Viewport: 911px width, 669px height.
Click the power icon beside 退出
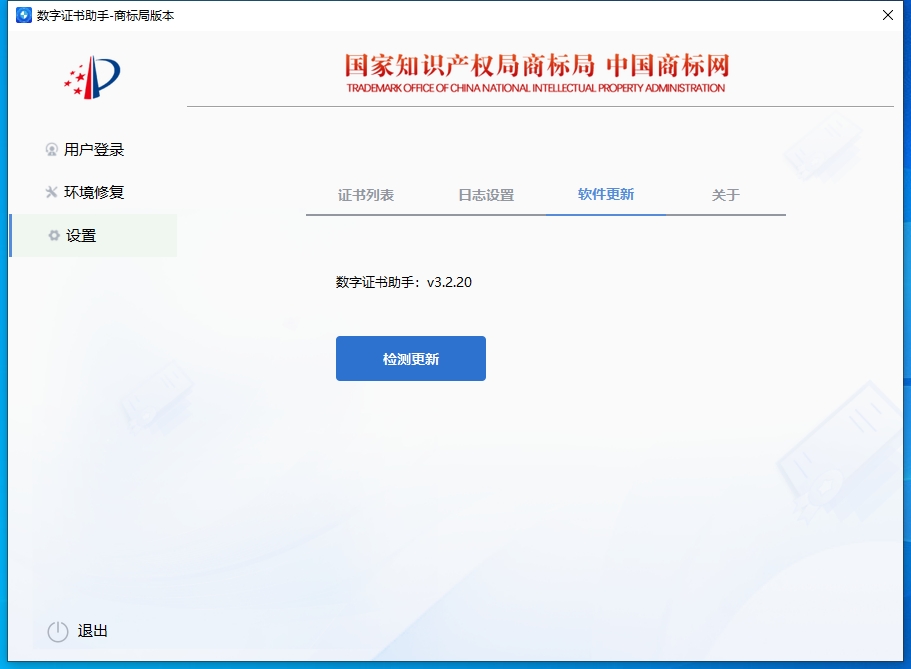(x=58, y=632)
